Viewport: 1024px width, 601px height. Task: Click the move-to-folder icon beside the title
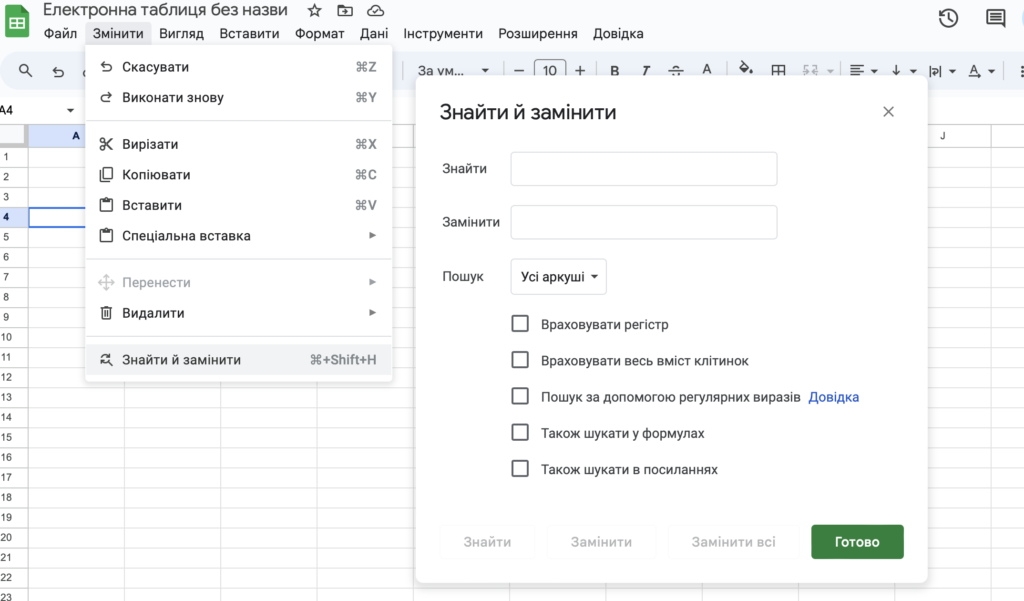click(x=345, y=10)
